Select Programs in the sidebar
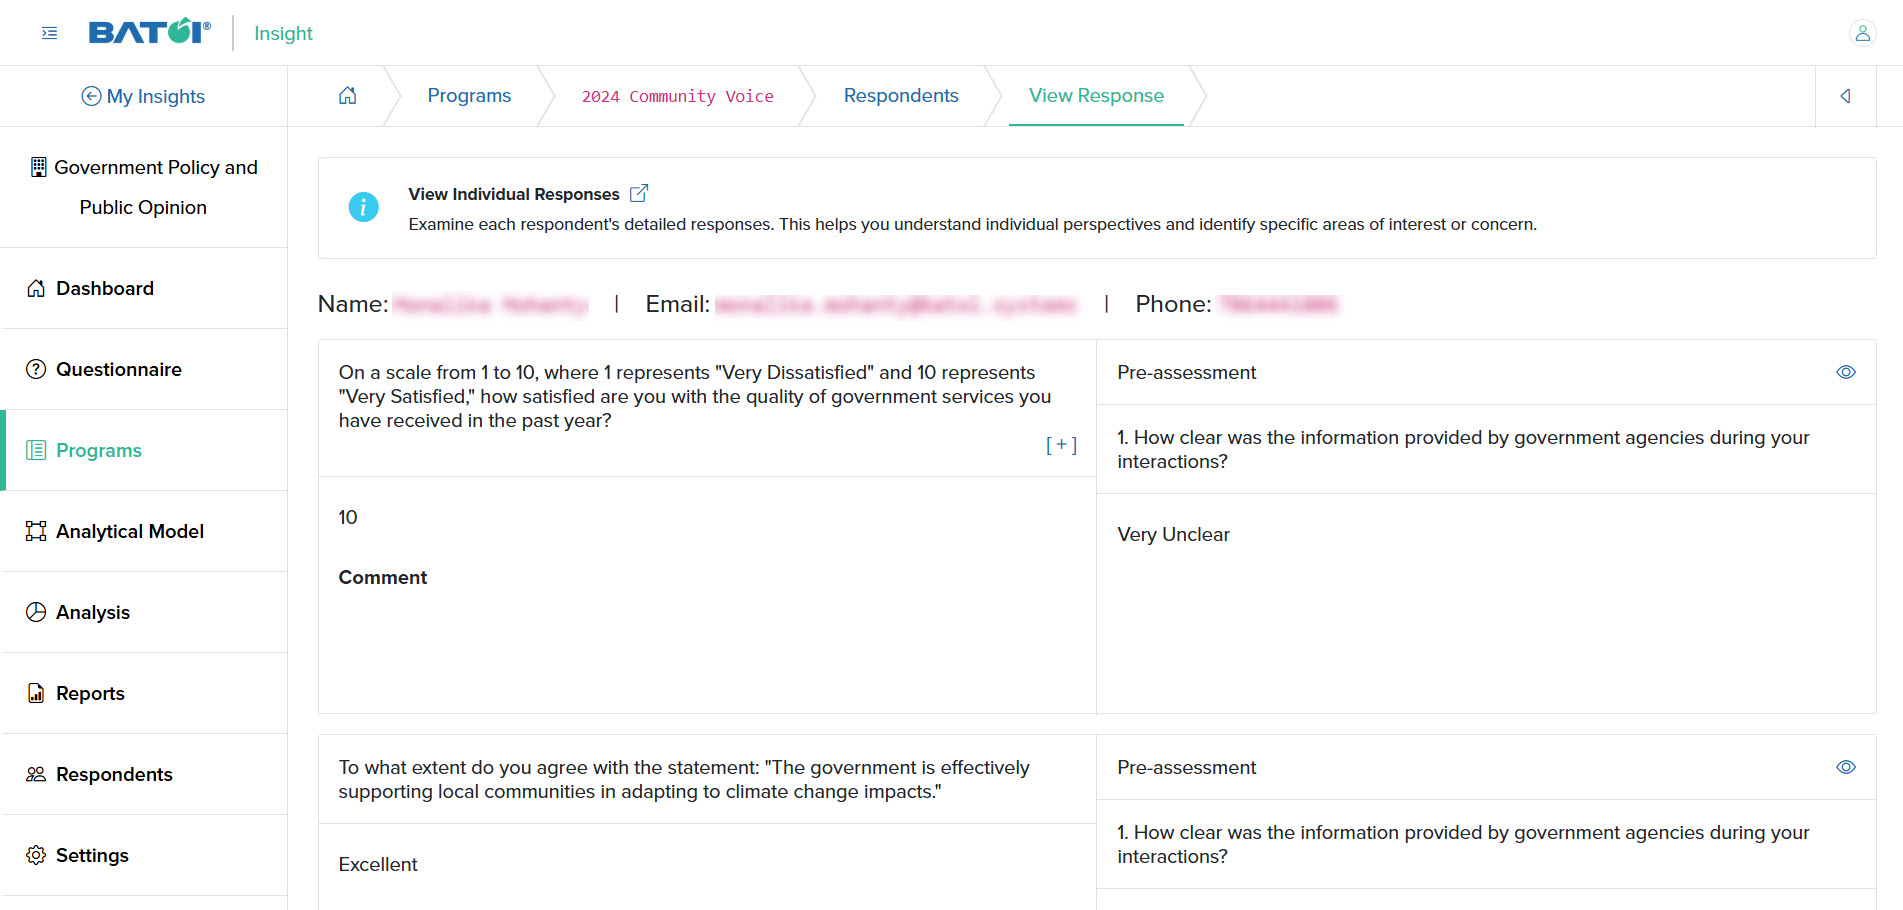This screenshot has width=1903, height=910. (x=145, y=450)
